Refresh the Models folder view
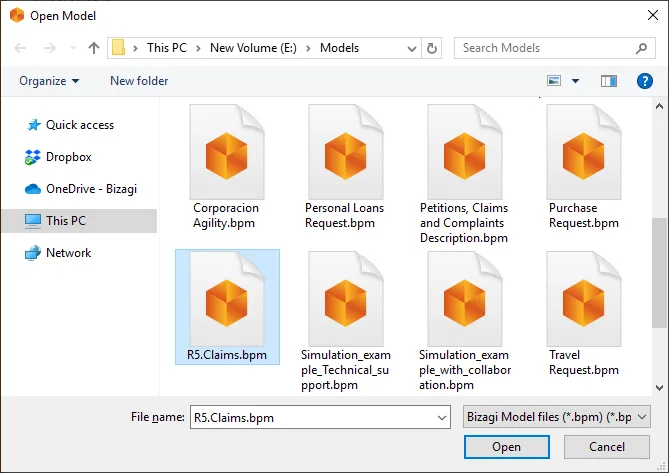This screenshot has width=669, height=473. pyautogui.click(x=432, y=48)
